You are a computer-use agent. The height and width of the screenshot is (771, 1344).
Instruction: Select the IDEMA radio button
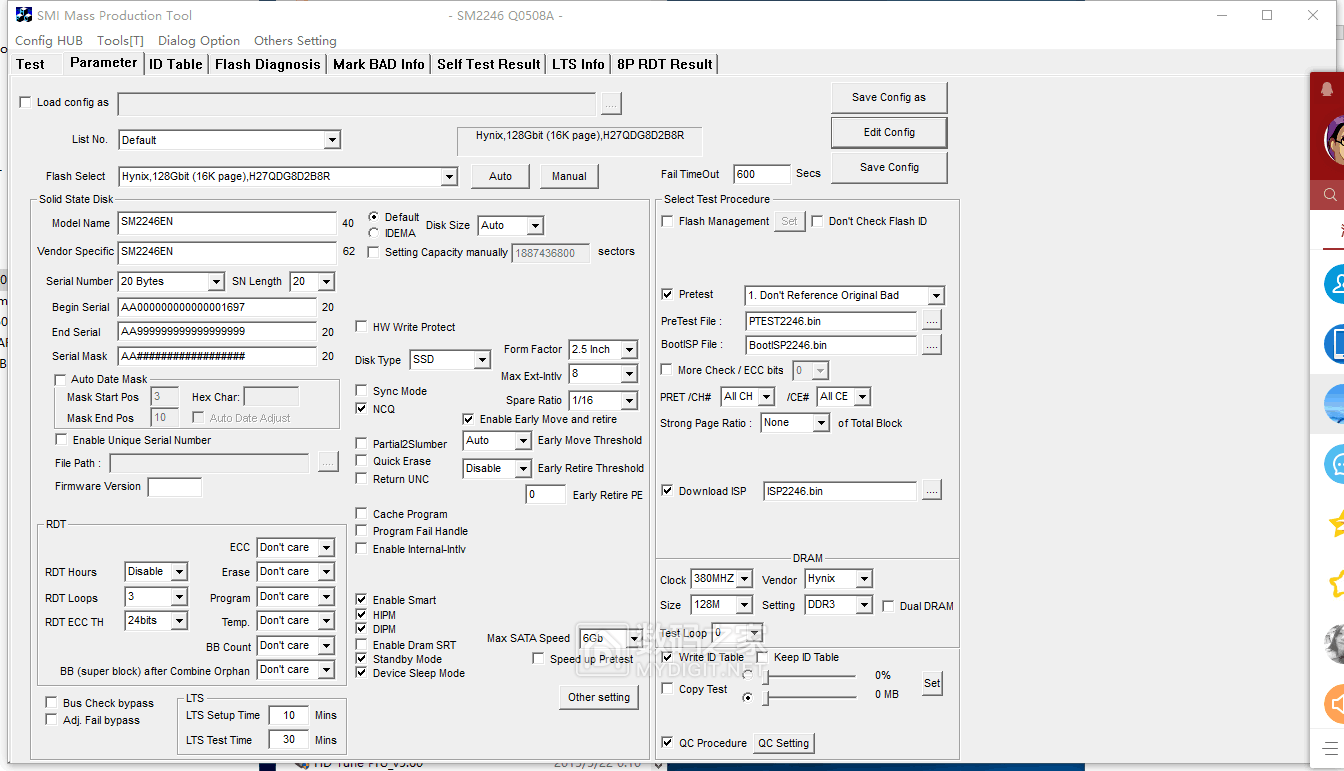[374, 233]
